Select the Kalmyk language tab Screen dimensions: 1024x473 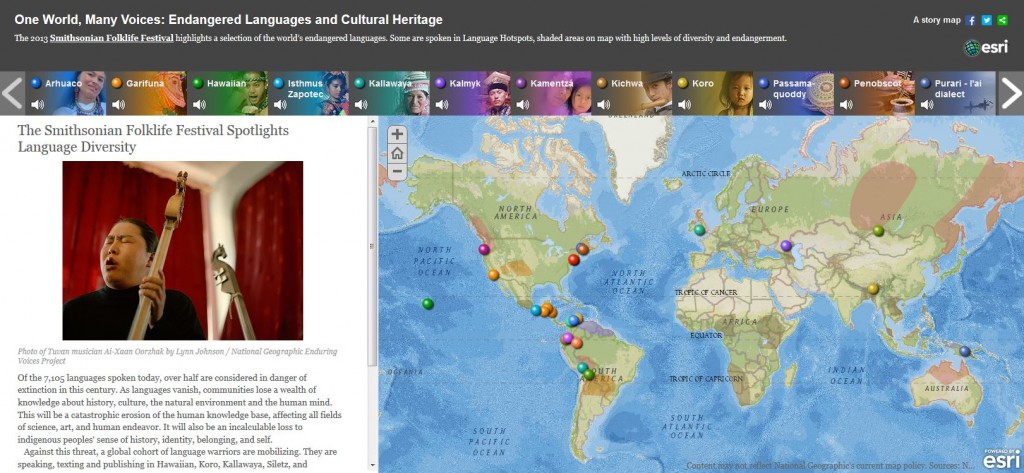tap(470, 93)
